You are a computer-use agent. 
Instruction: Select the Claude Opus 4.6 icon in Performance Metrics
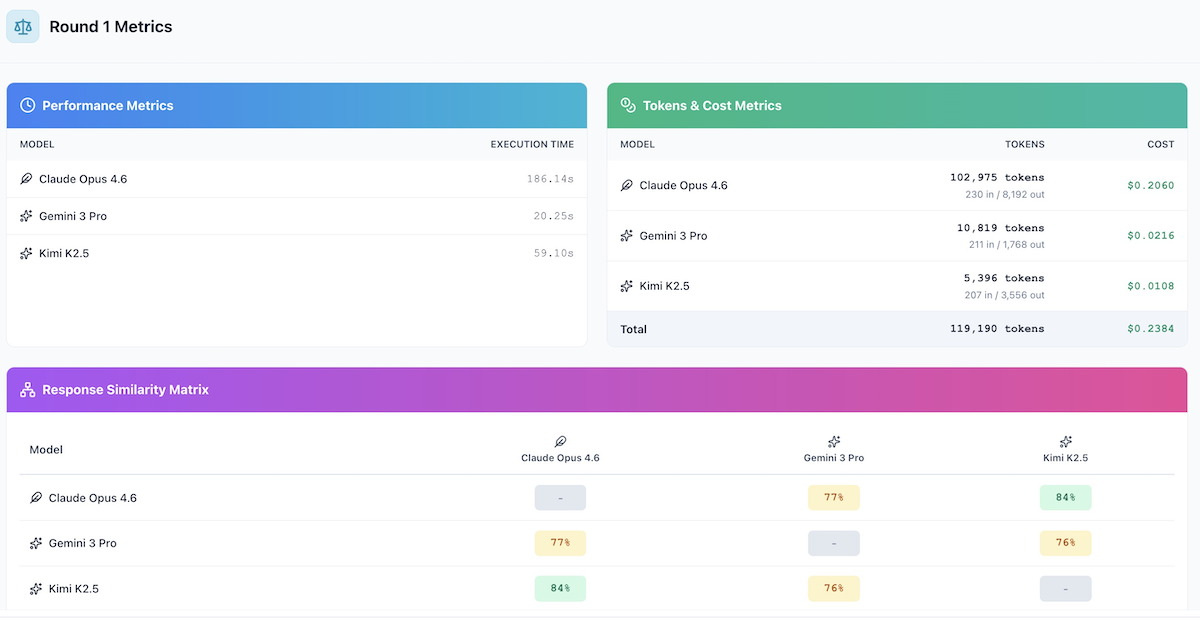(x=29, y=178)
